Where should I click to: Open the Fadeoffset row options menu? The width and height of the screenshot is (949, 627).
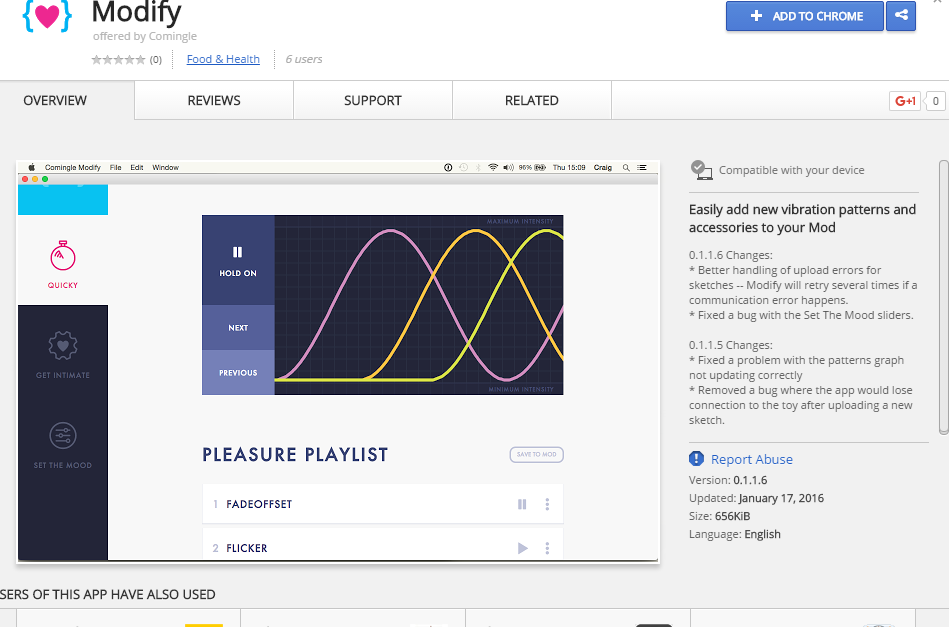(547, 504)
